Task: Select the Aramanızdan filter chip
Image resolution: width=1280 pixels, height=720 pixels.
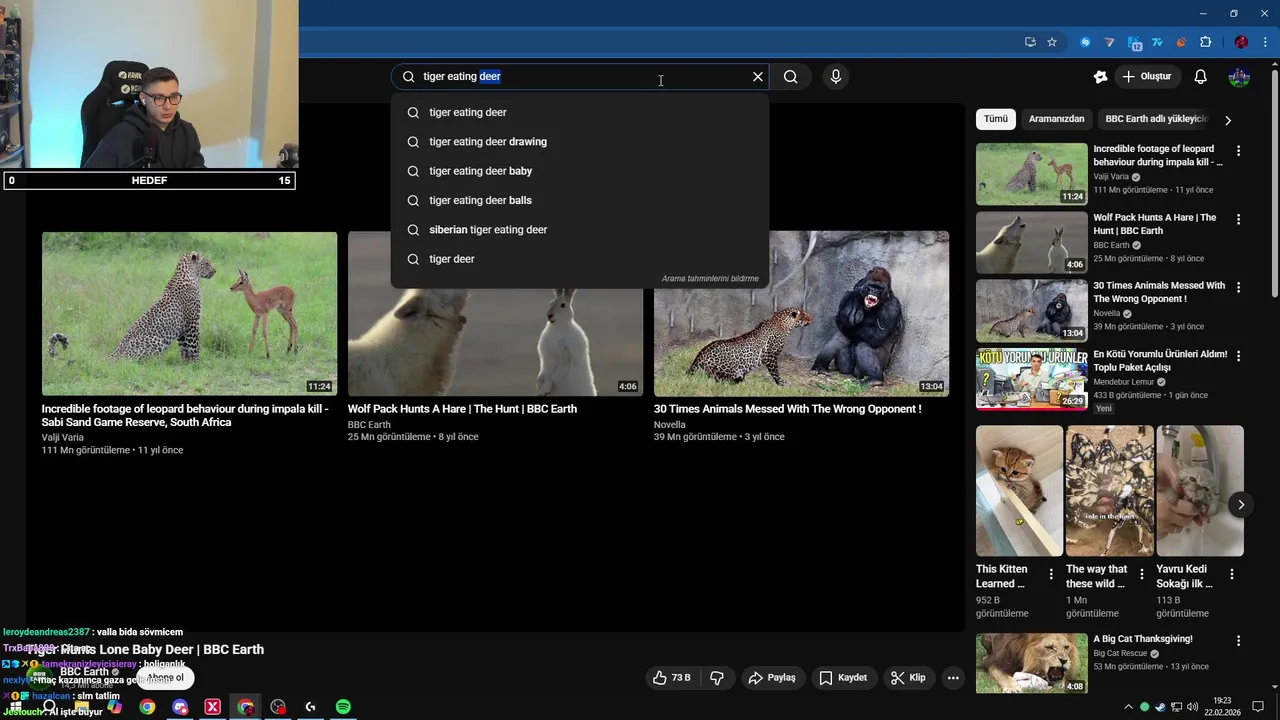Action: 1056,119
